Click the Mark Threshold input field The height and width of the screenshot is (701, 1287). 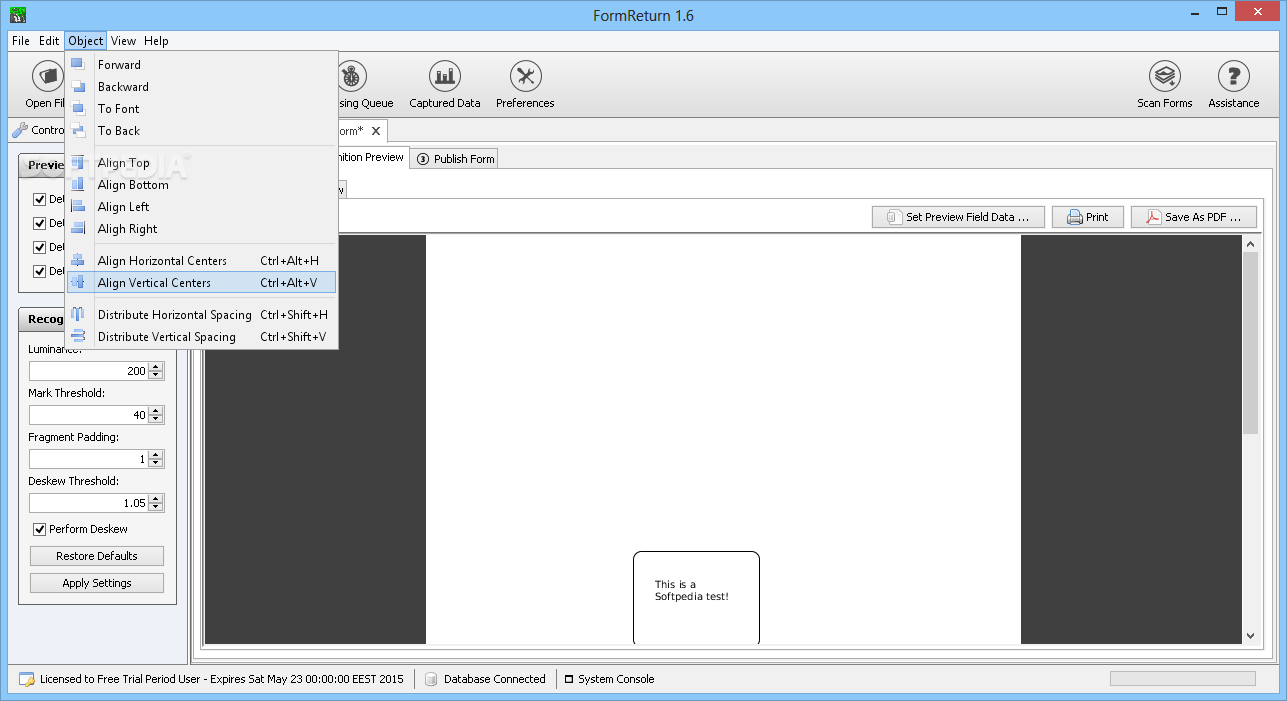coord(88,415)
